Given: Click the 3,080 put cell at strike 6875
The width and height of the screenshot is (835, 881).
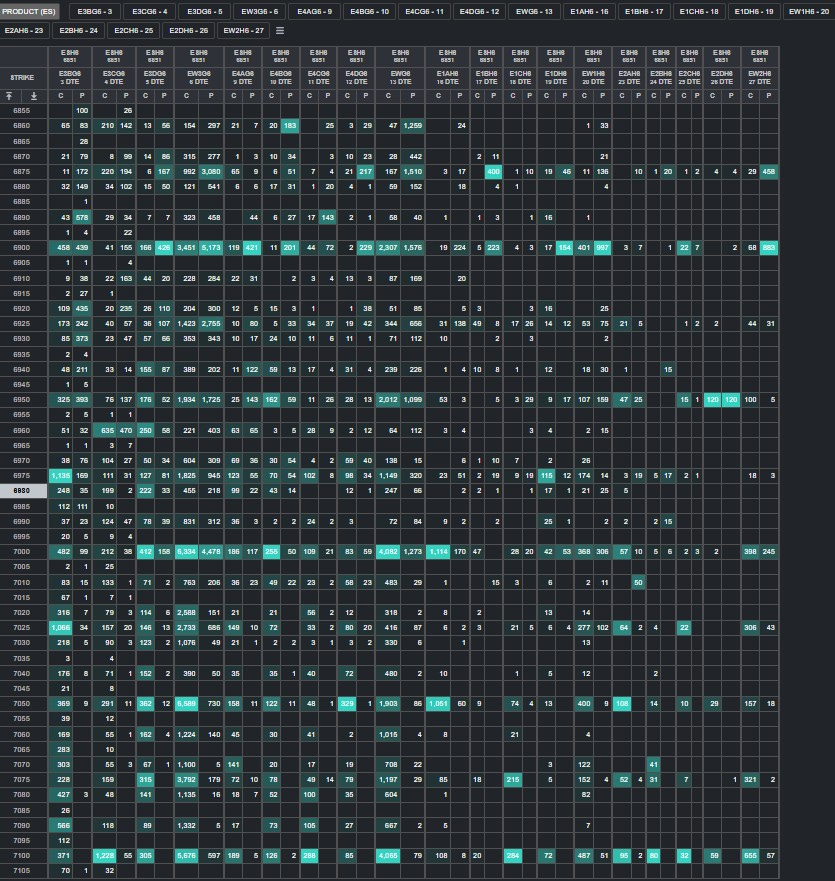Looking at the screenshot, I should pyautogui.click(x=211, y=172).
